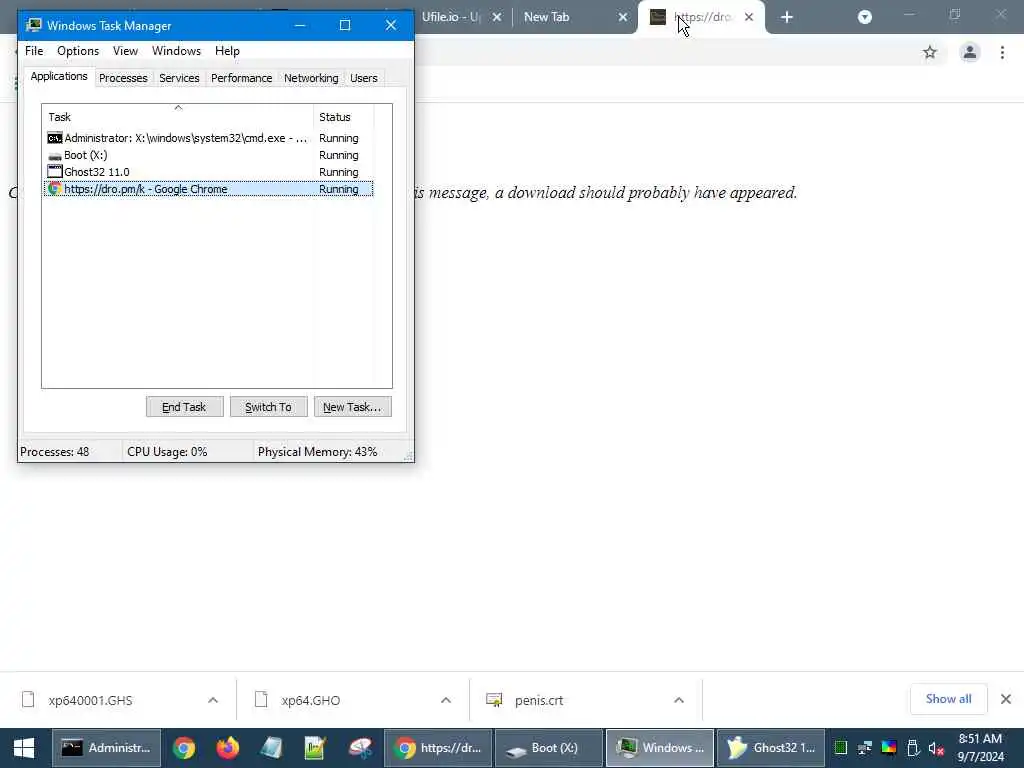
Task: Open the notepad-like taskbar icon after Firefox
Action: pos(271,748)
